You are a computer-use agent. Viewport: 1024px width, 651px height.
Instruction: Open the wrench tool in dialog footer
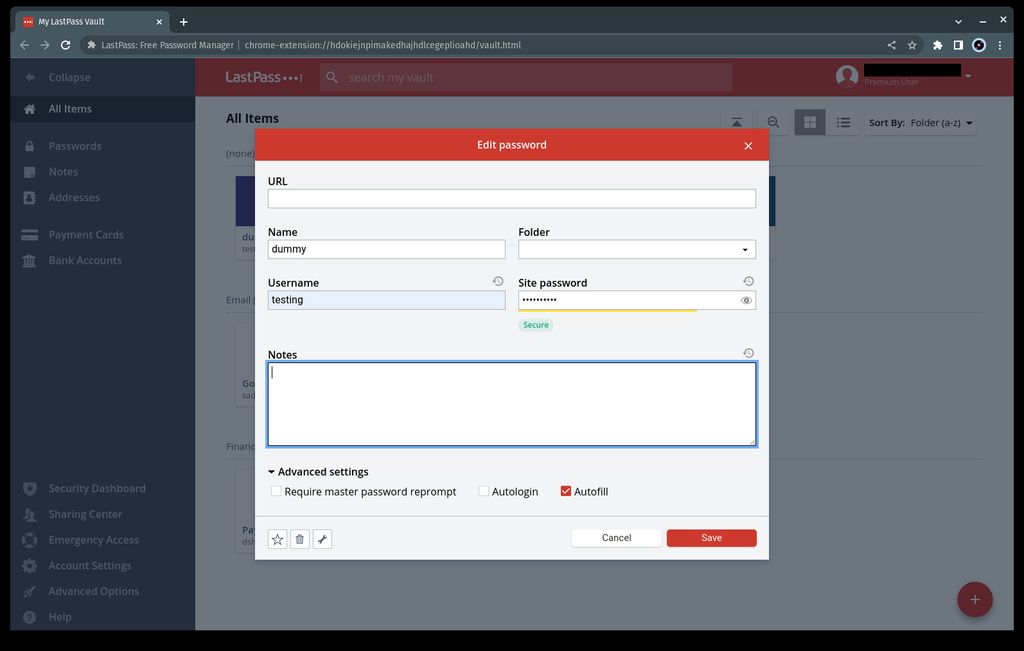pyautogui.click(x=323, y=539)
